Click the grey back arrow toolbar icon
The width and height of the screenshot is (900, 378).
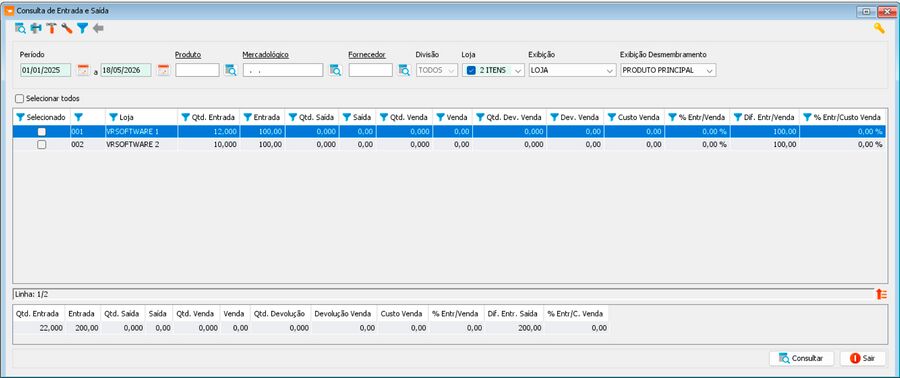(98, 28)
